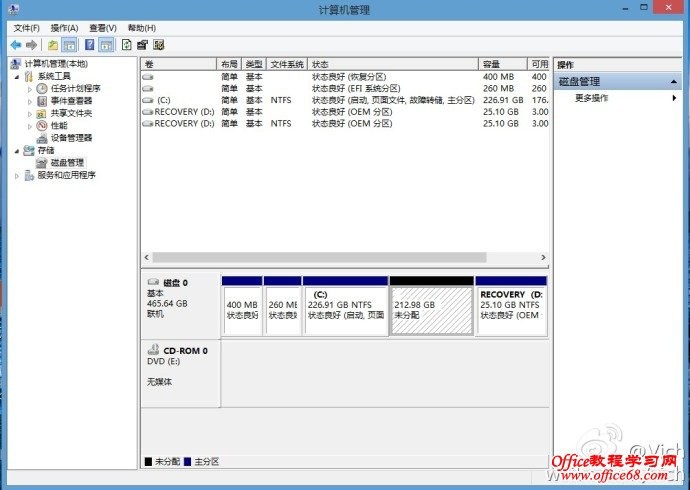Click the scroll right arrow in volume list
Viewport: 690px width, 490px height.
[543, 257]
